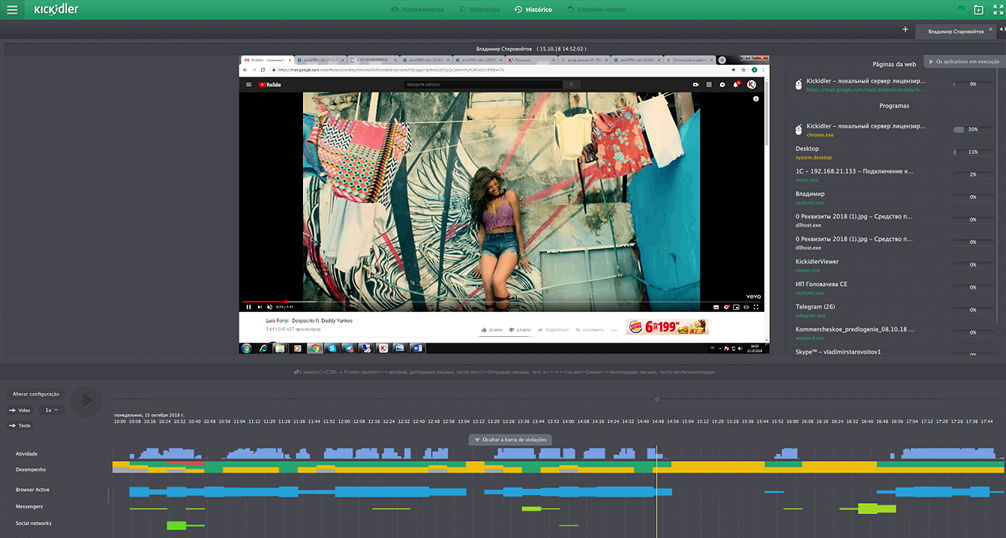Mute the recorded YouTube player volume
The width and height of the screenshot is (1006, 538).
[269, 307]
